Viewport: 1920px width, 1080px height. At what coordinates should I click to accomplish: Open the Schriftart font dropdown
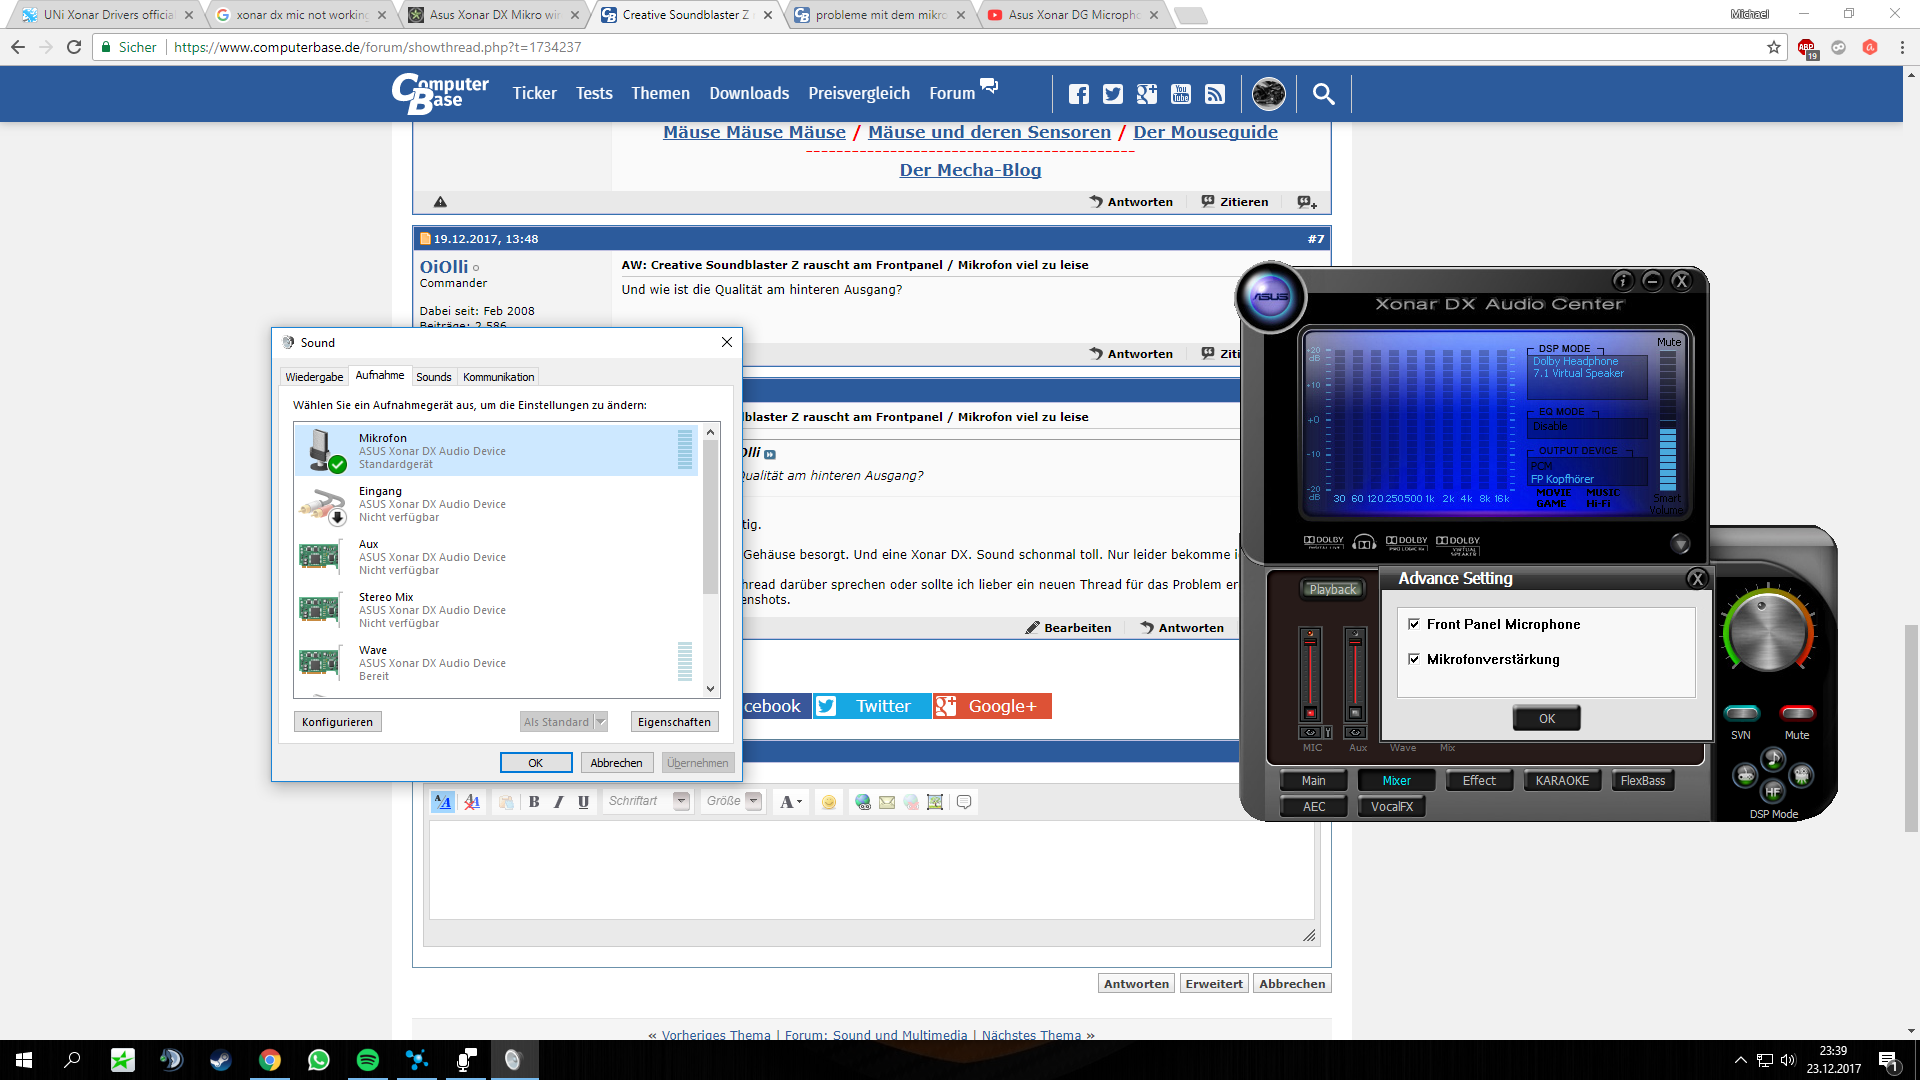coord(681,801)
